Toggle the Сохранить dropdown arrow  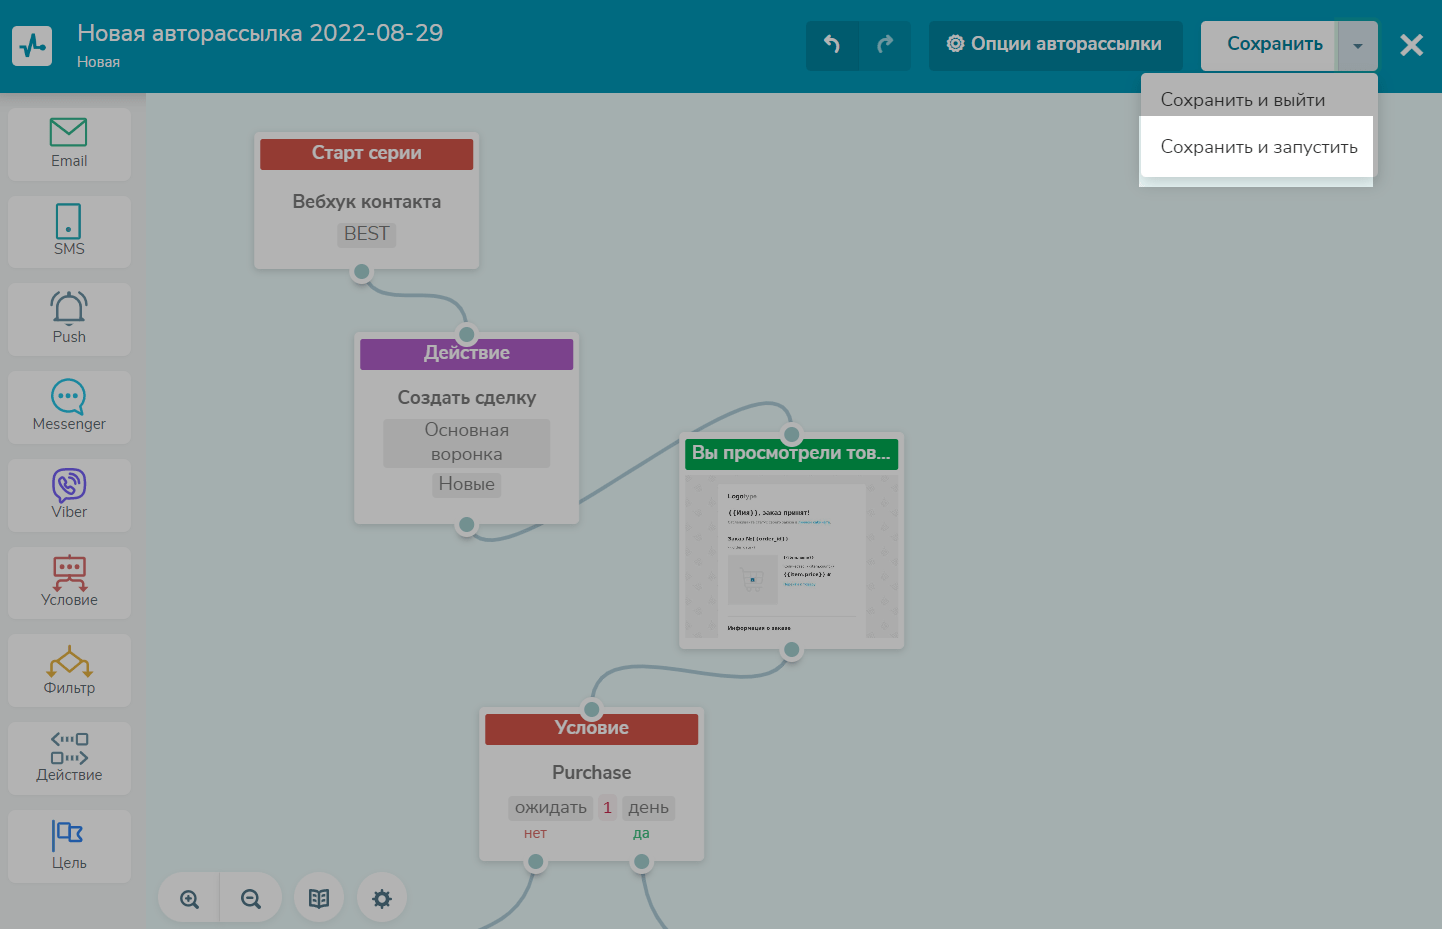[x=1358, y=45]
